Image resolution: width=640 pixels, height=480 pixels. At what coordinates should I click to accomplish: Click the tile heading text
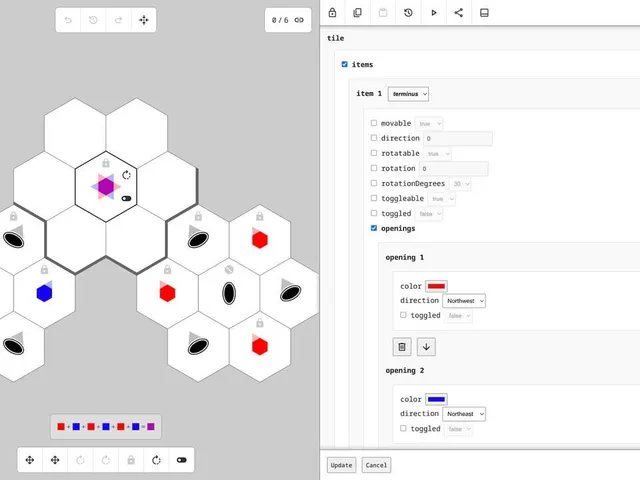[x=336, y=38]
